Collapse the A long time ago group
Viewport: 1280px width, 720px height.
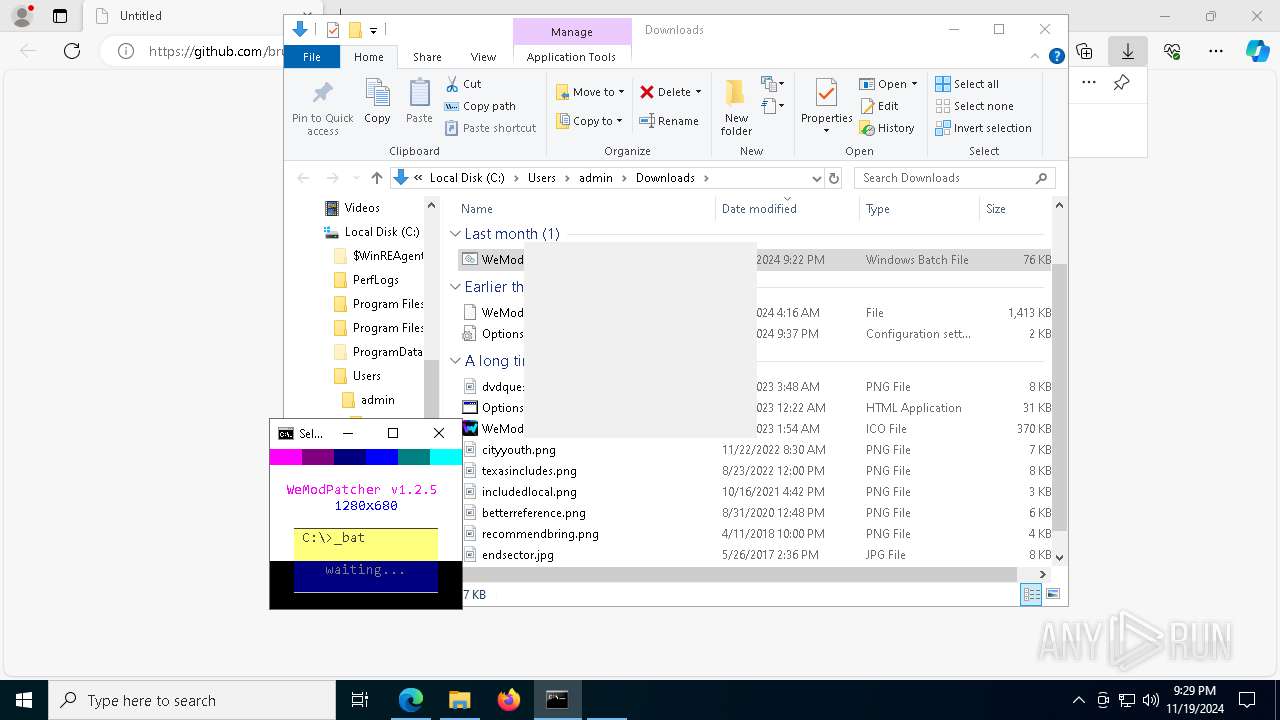coord(455,361)
